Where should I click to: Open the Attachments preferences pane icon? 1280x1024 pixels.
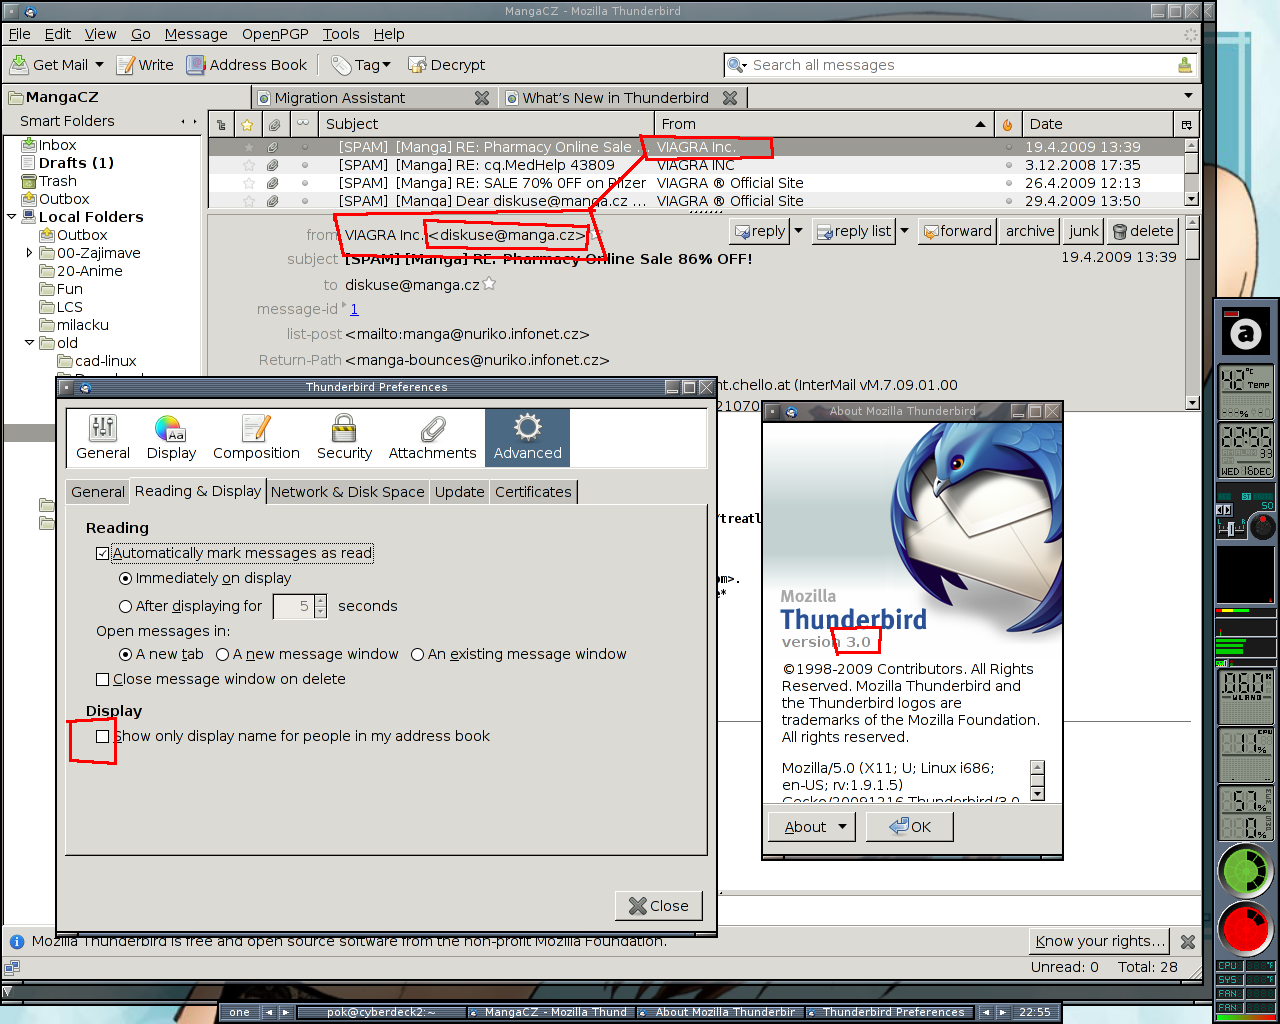[432, 438]
